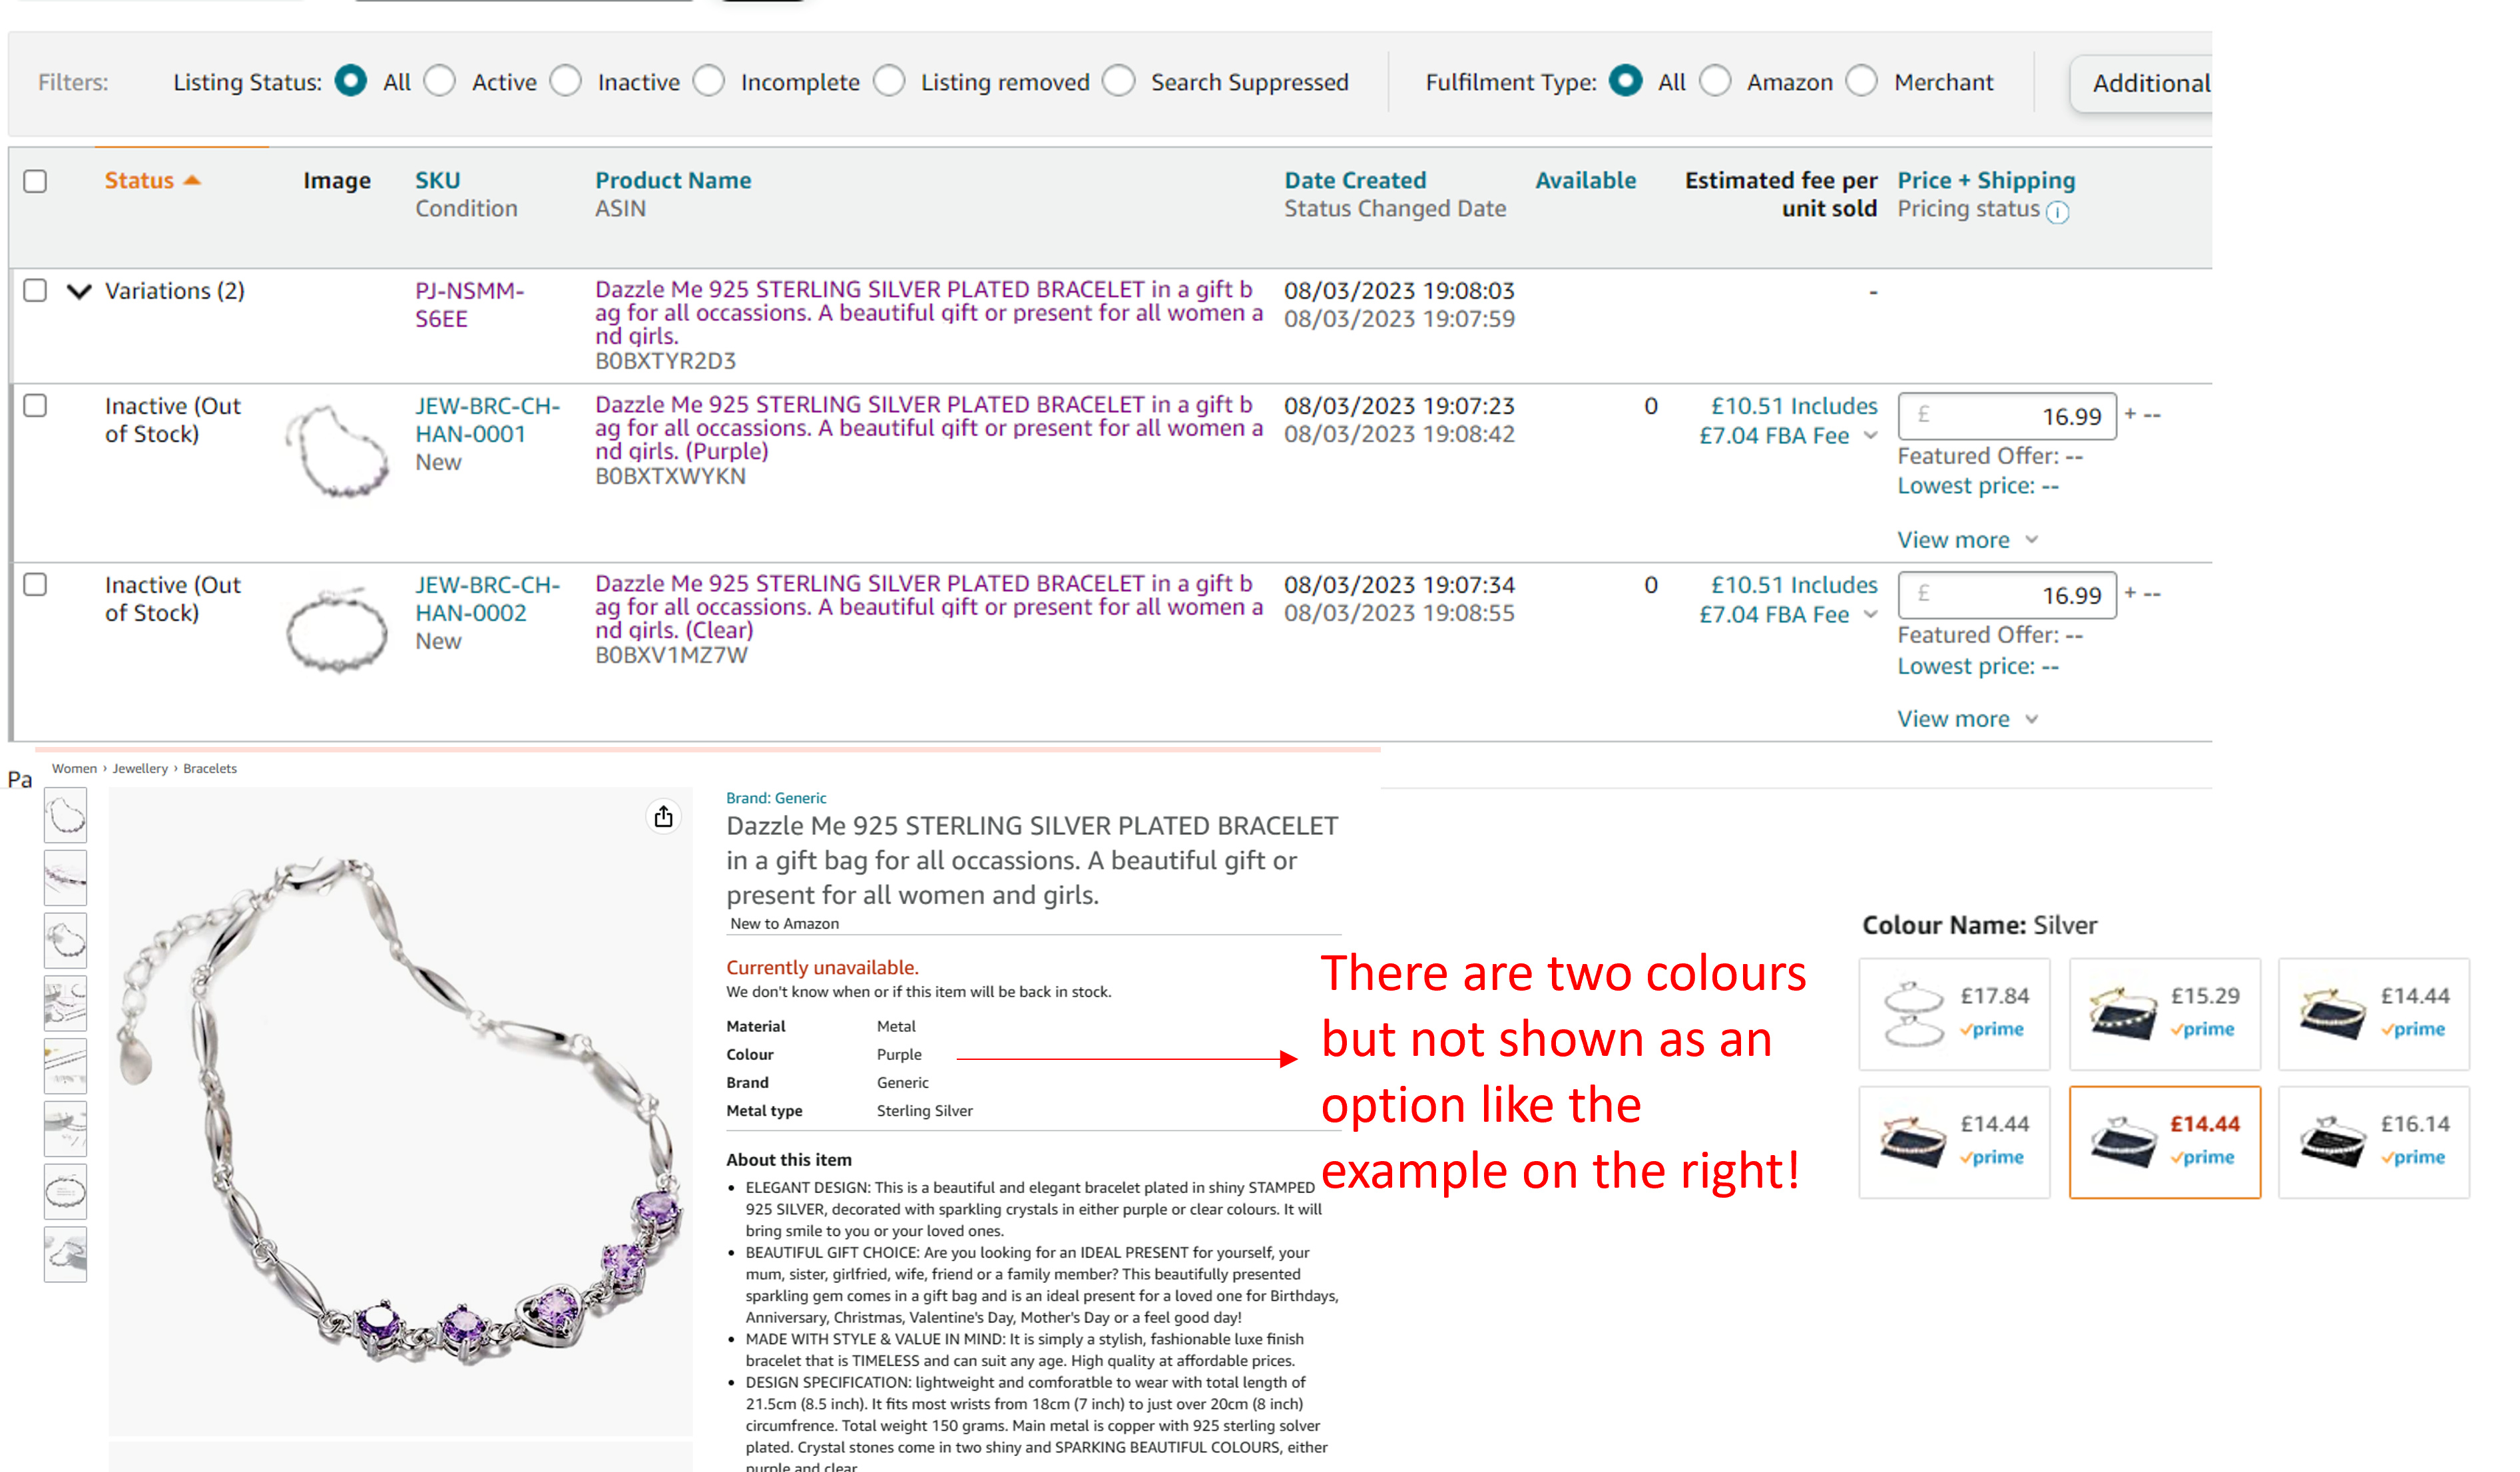Screen dimensions: 2520x1472
Task: Choose the £17.84 silver colour swatch
Action: coord(1953,1013)
